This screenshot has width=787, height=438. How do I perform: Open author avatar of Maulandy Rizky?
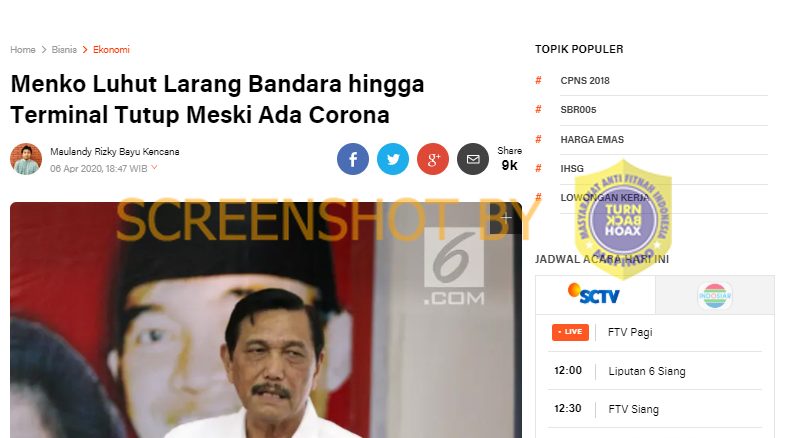tap(26, 159)
